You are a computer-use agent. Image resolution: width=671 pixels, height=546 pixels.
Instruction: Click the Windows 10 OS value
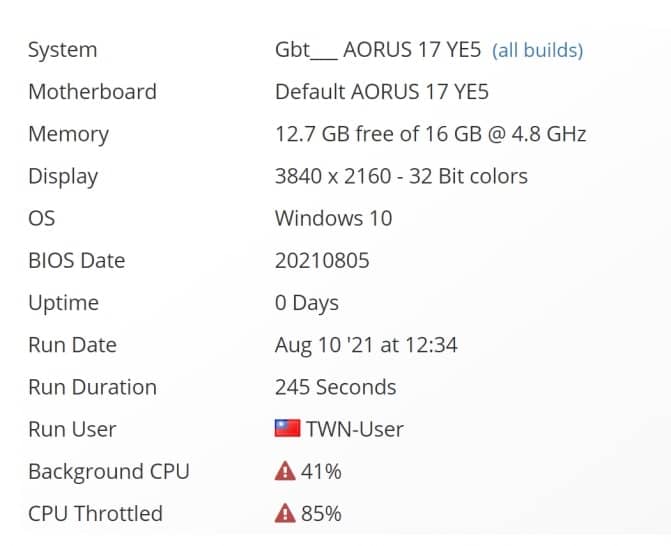(x=333, y=218)
